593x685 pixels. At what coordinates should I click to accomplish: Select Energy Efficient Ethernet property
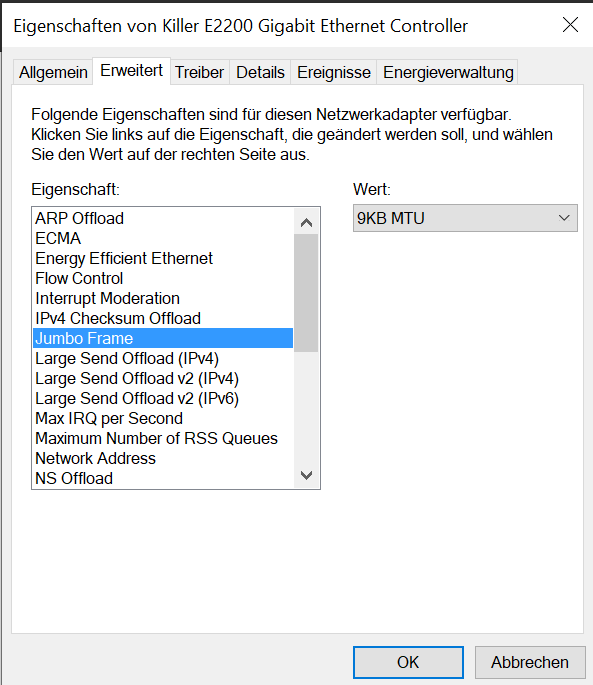(163, 258)
